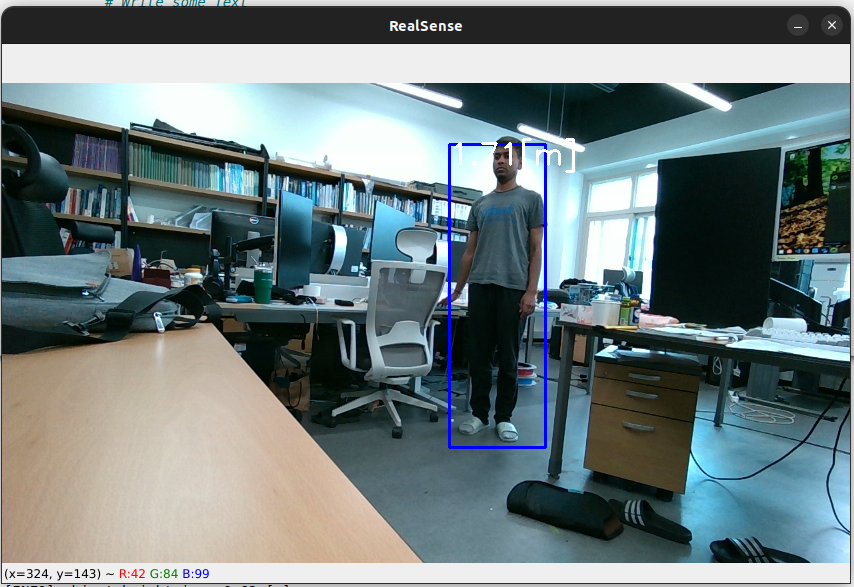854x587 pixels.
Task: Minimize the RealSense window
Action: pyautogui.click(x=797, y=26)
